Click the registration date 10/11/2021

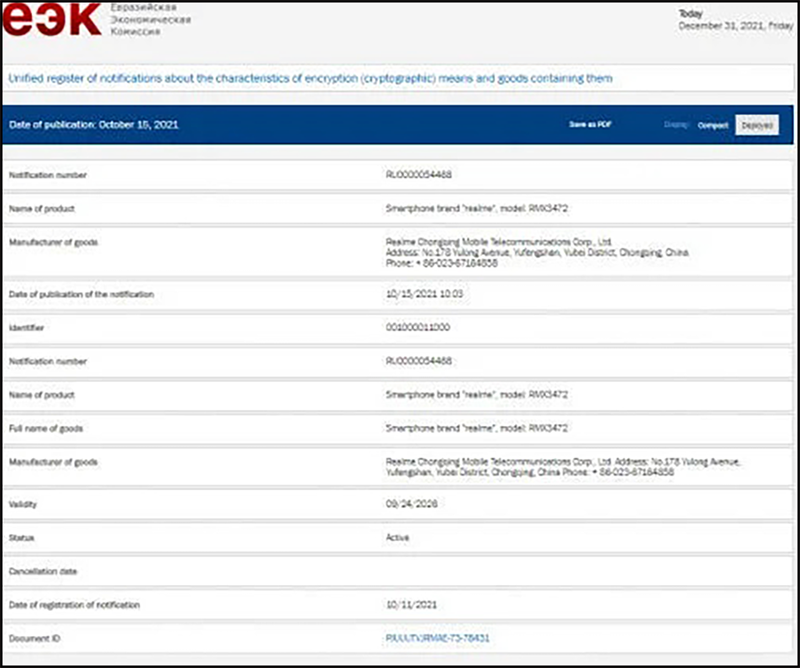point(411,605)
